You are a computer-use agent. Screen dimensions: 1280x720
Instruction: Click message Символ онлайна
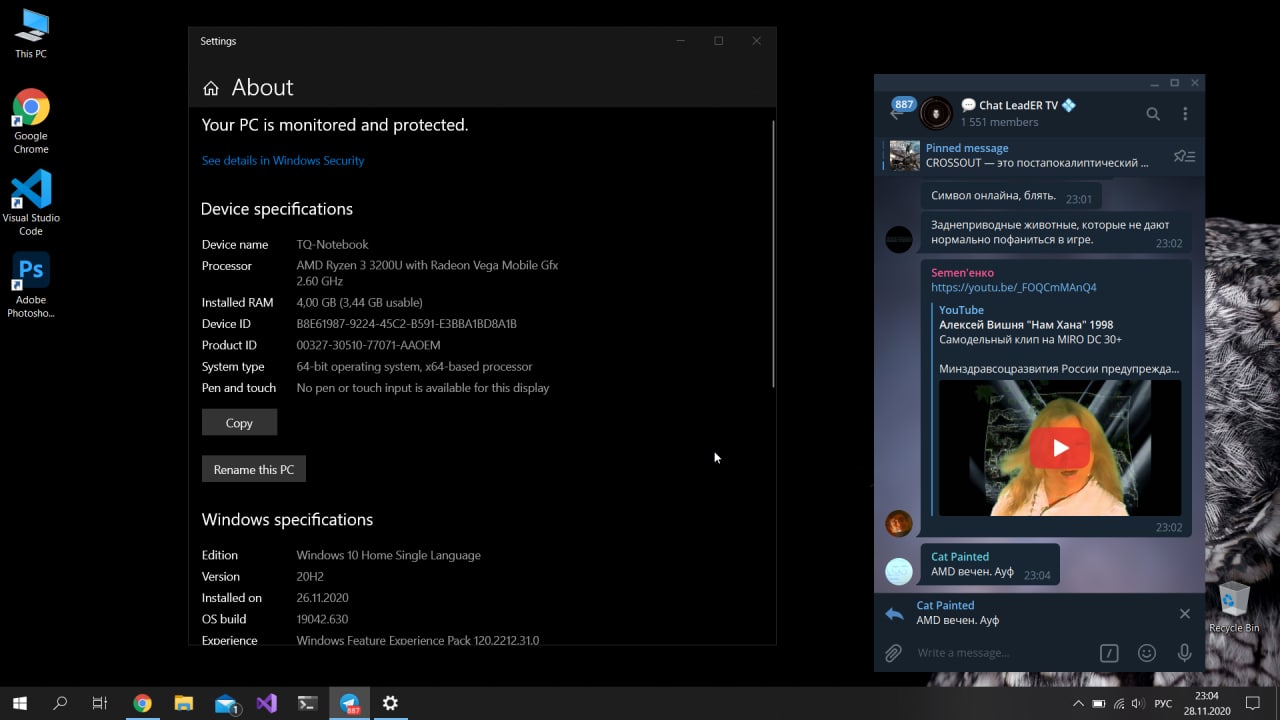click(x=1011, y=197)
